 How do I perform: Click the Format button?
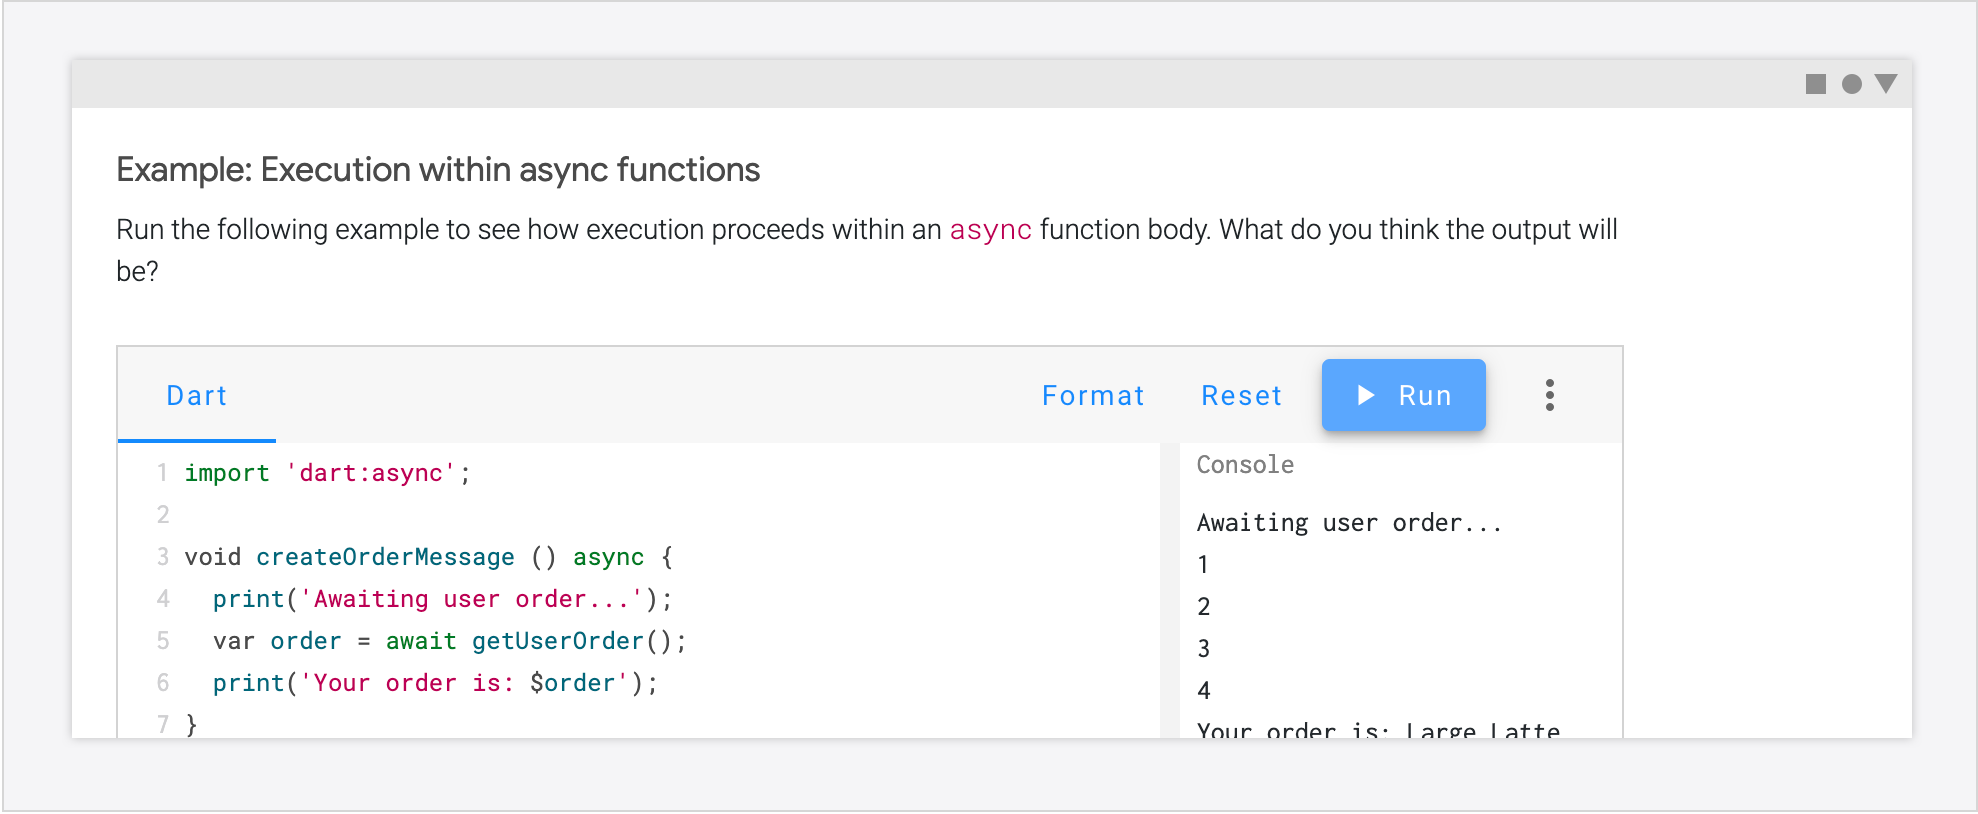(1092, 396)
